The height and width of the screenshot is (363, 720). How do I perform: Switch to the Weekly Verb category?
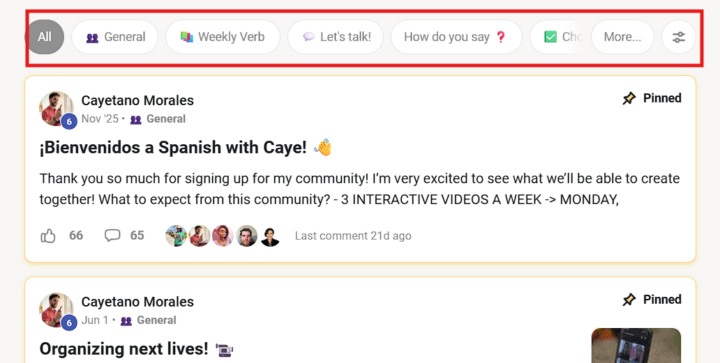tap(223, 37)
